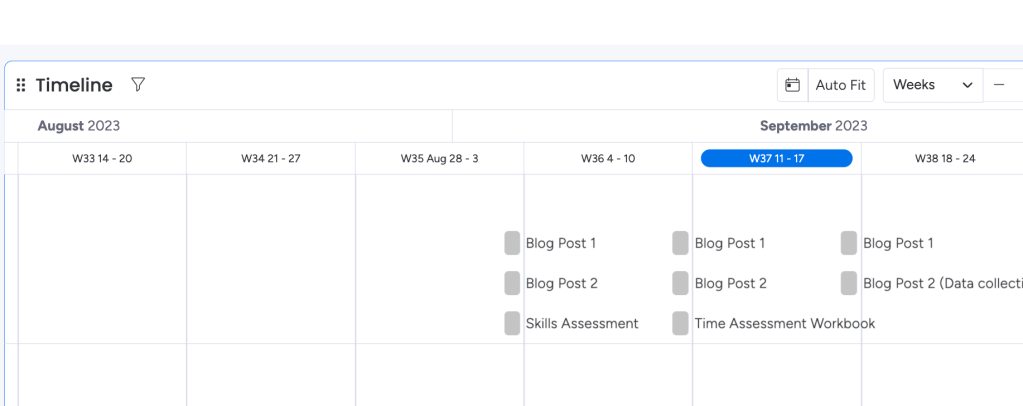Open the Time Assessment Workbook item

[x=784, y=323]
